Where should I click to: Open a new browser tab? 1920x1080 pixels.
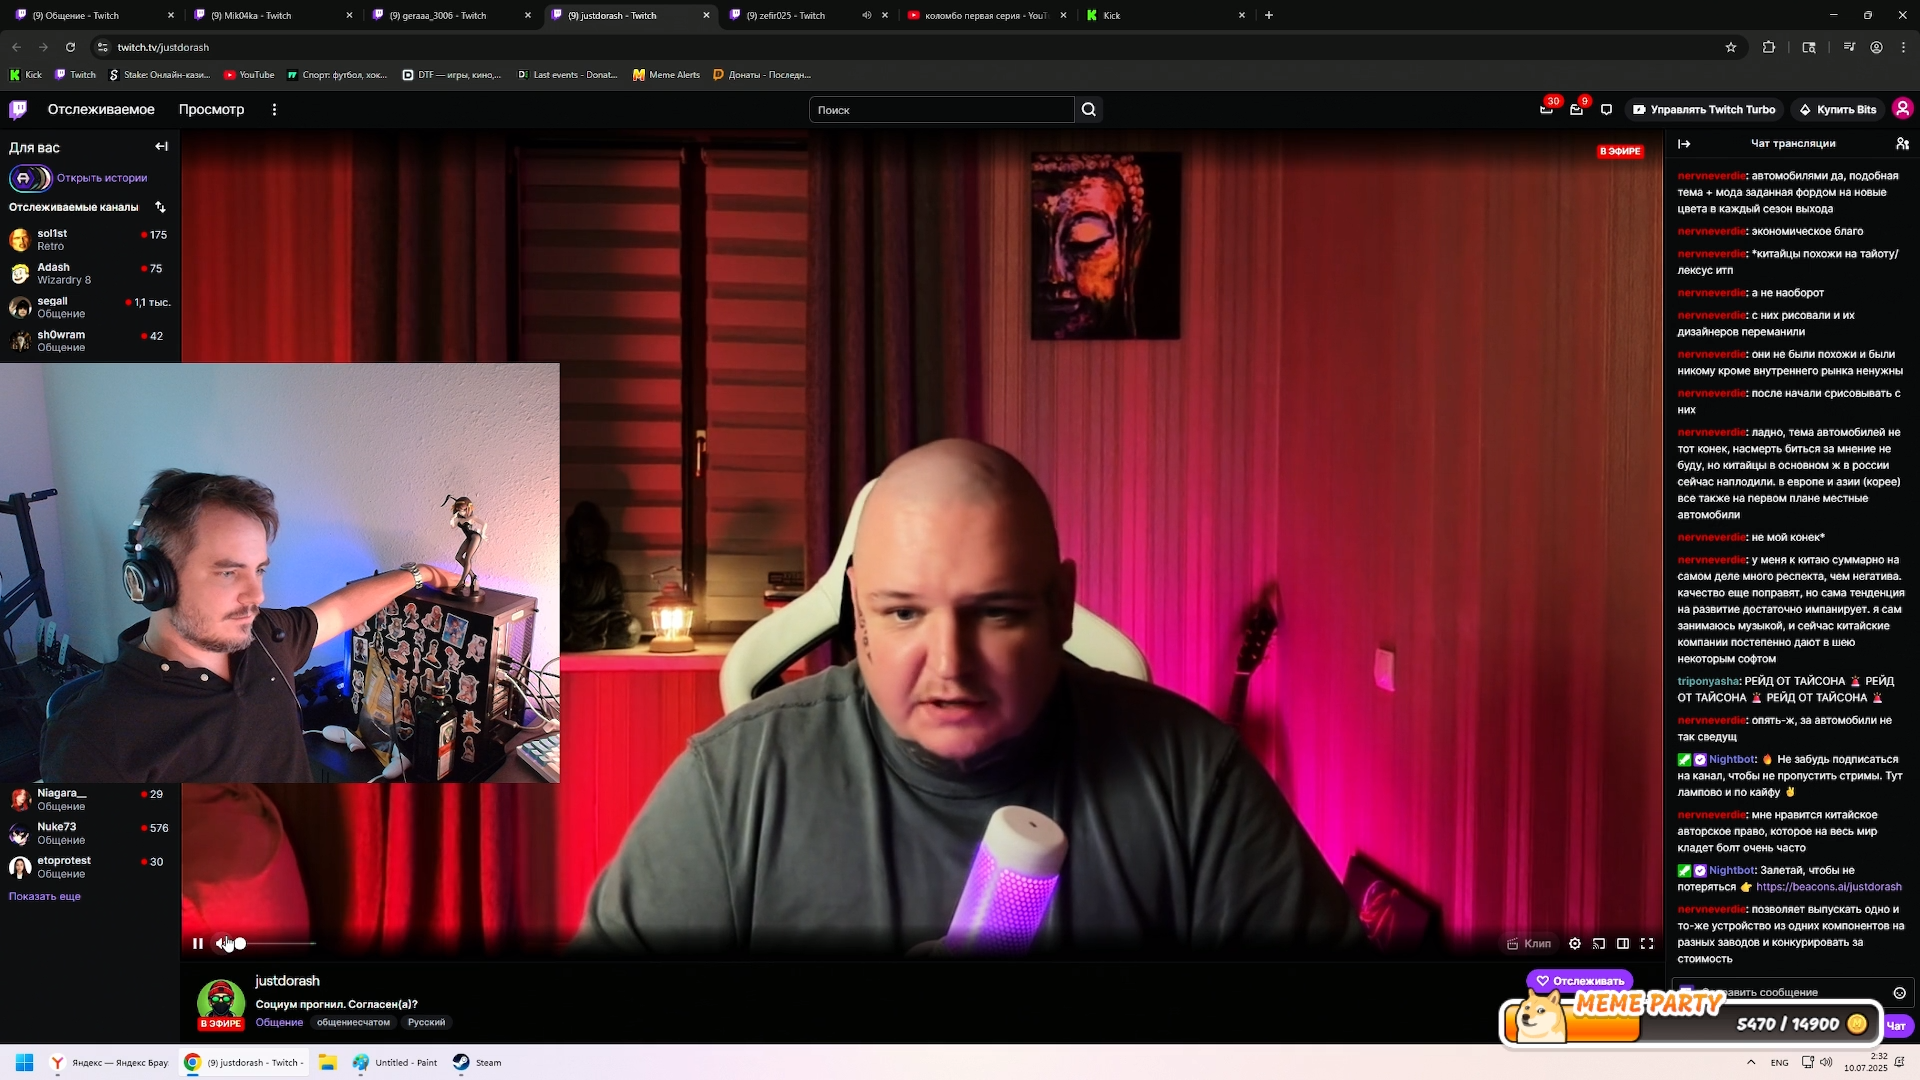point(1269,15)
